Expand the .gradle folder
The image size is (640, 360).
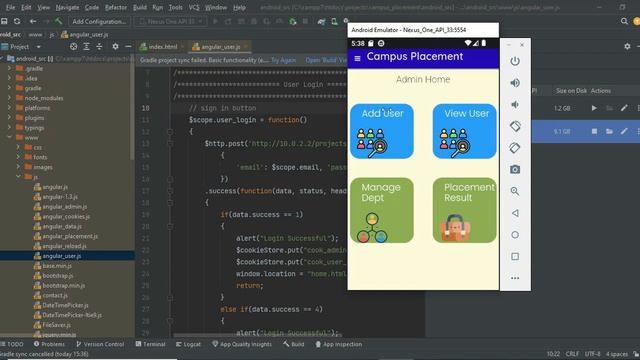[x=9, y=68]
